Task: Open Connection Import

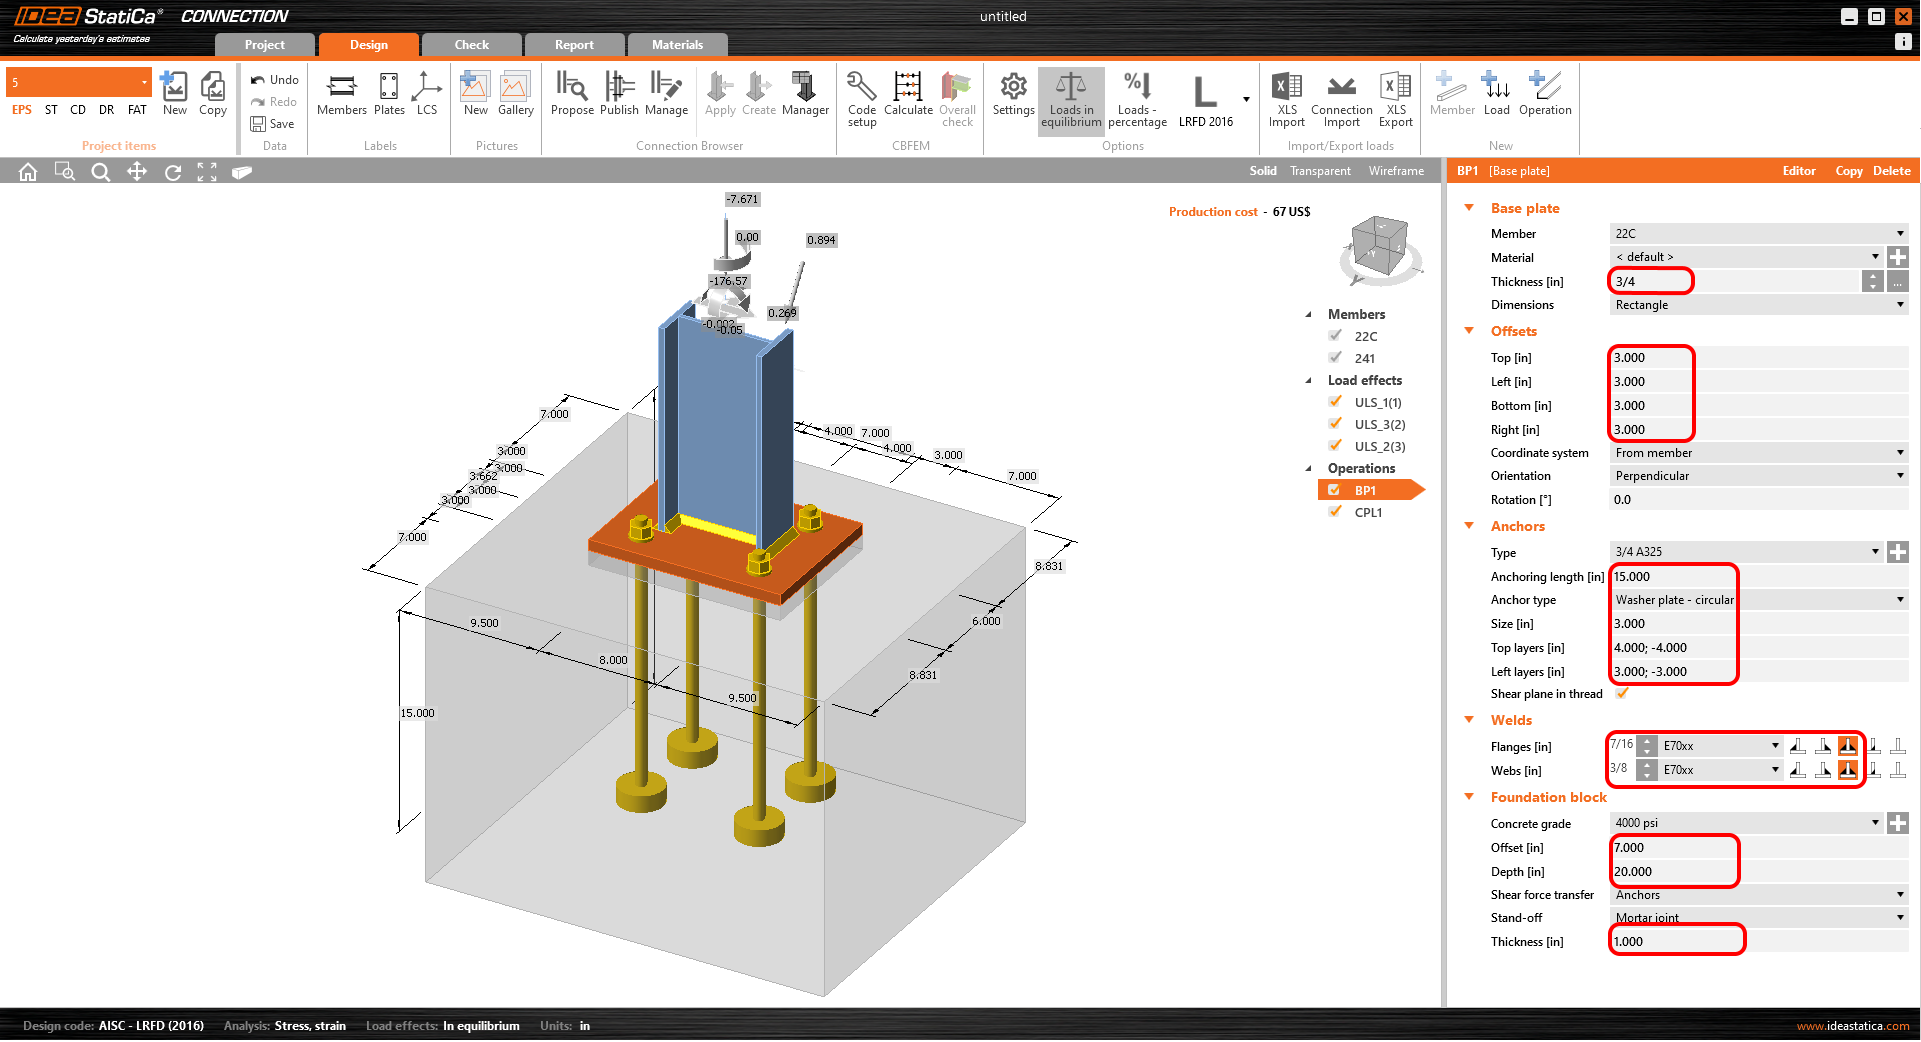Action: pyautogui.click(x=1340, y=98)
